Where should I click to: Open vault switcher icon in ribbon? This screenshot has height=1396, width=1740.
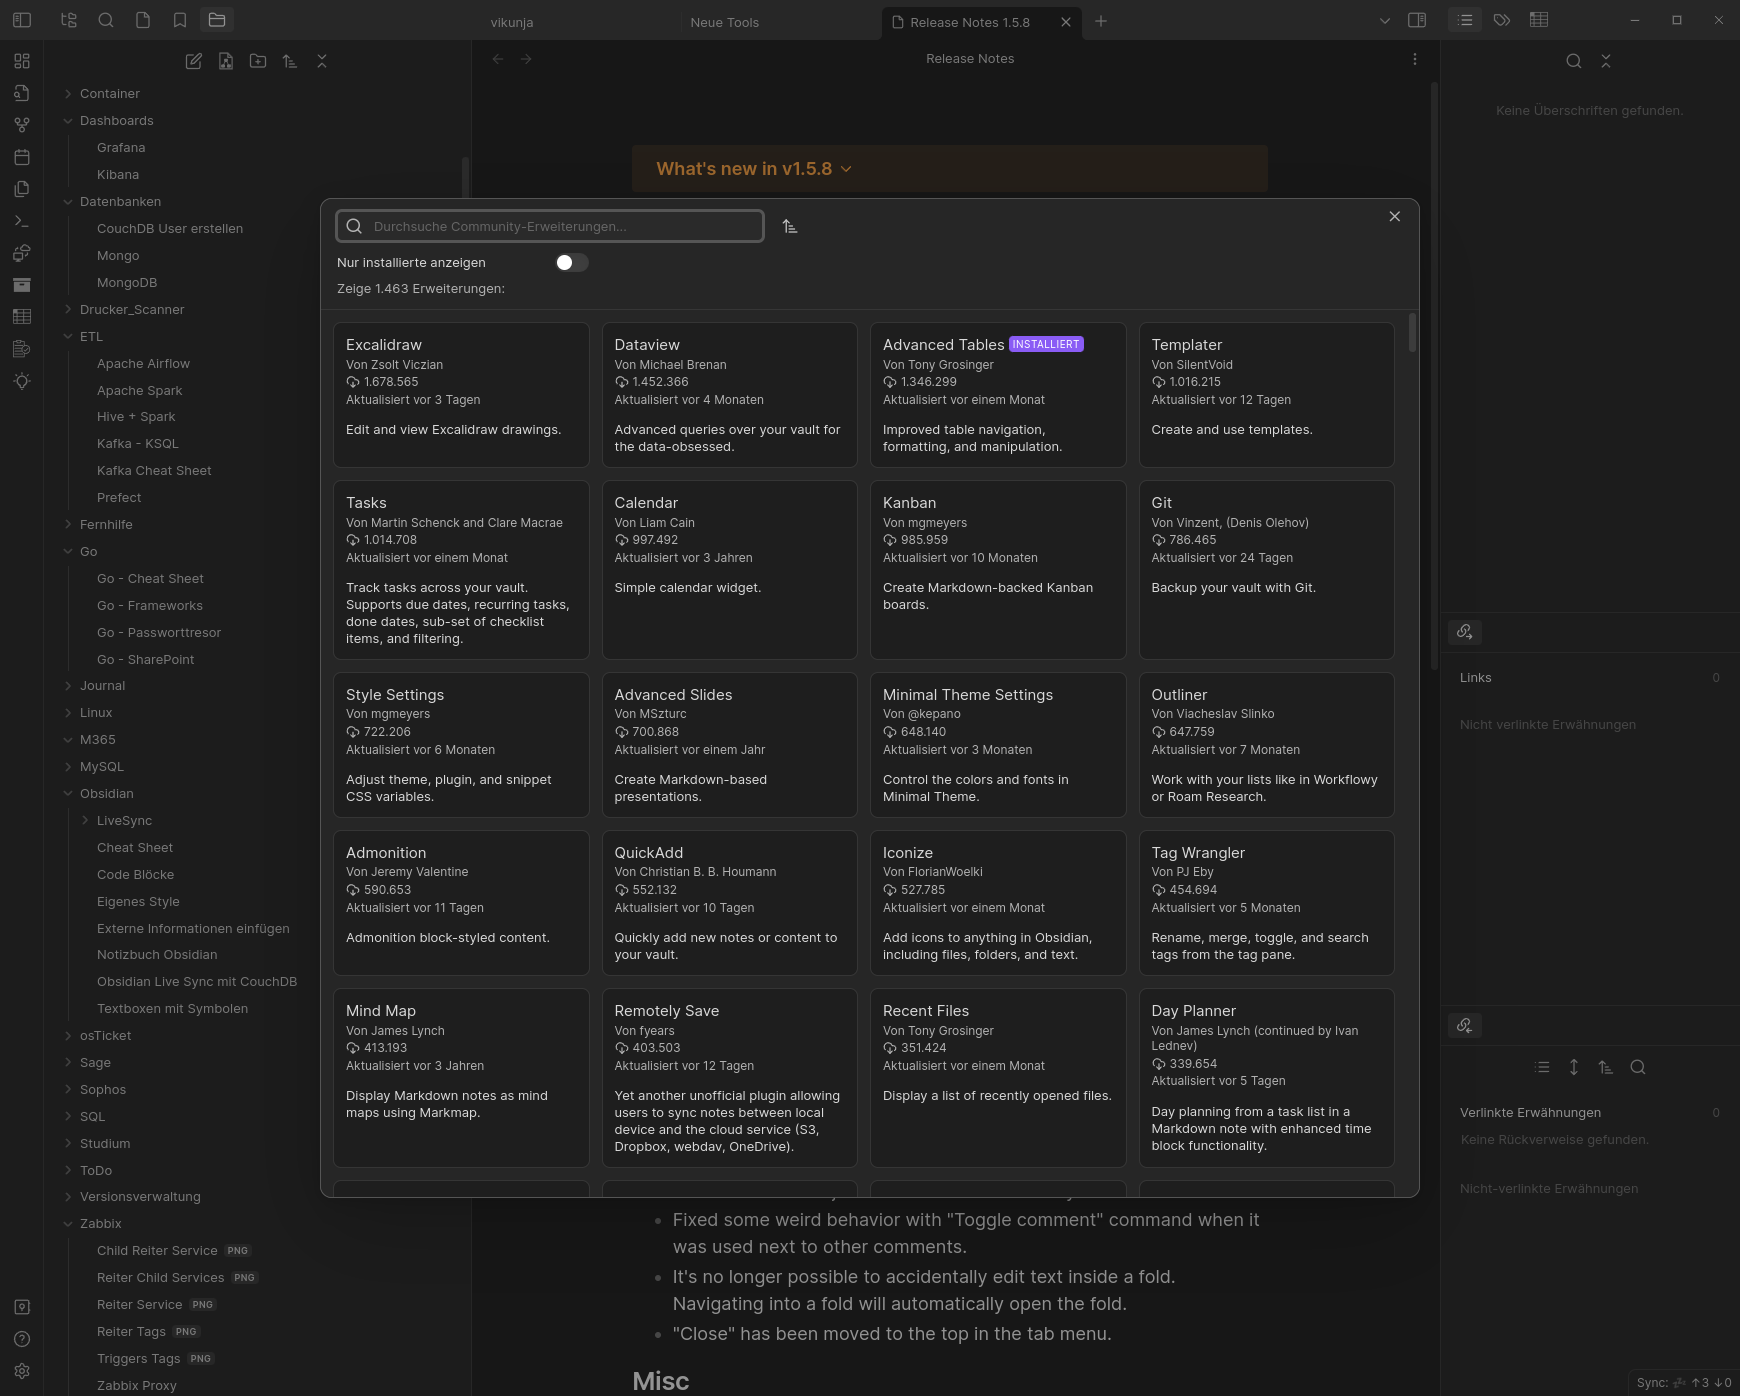[x=22, y=1307]
